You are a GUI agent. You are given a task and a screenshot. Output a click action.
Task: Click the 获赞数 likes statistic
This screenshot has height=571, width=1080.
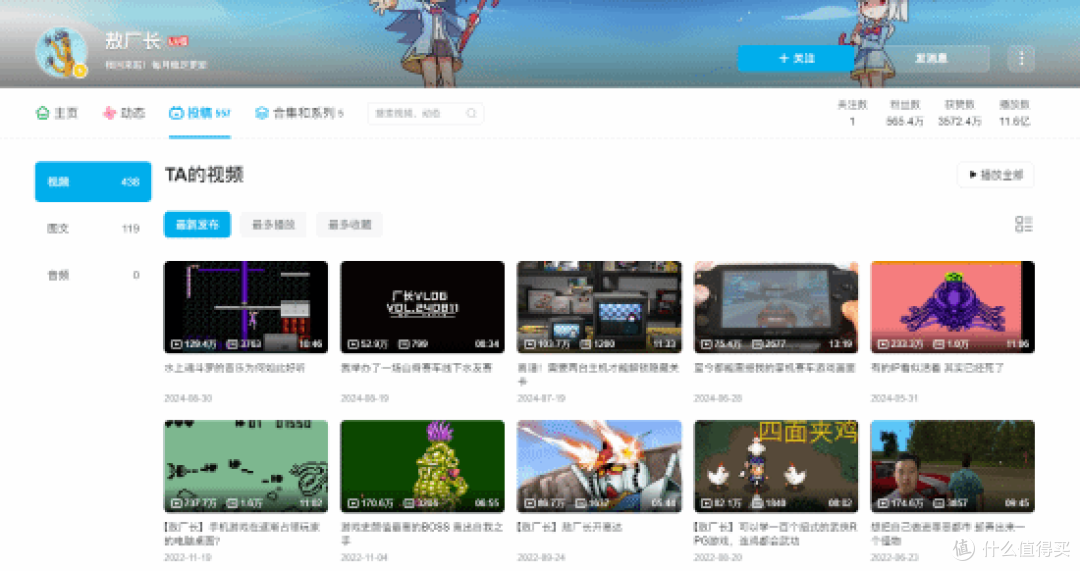click(959, 113)
